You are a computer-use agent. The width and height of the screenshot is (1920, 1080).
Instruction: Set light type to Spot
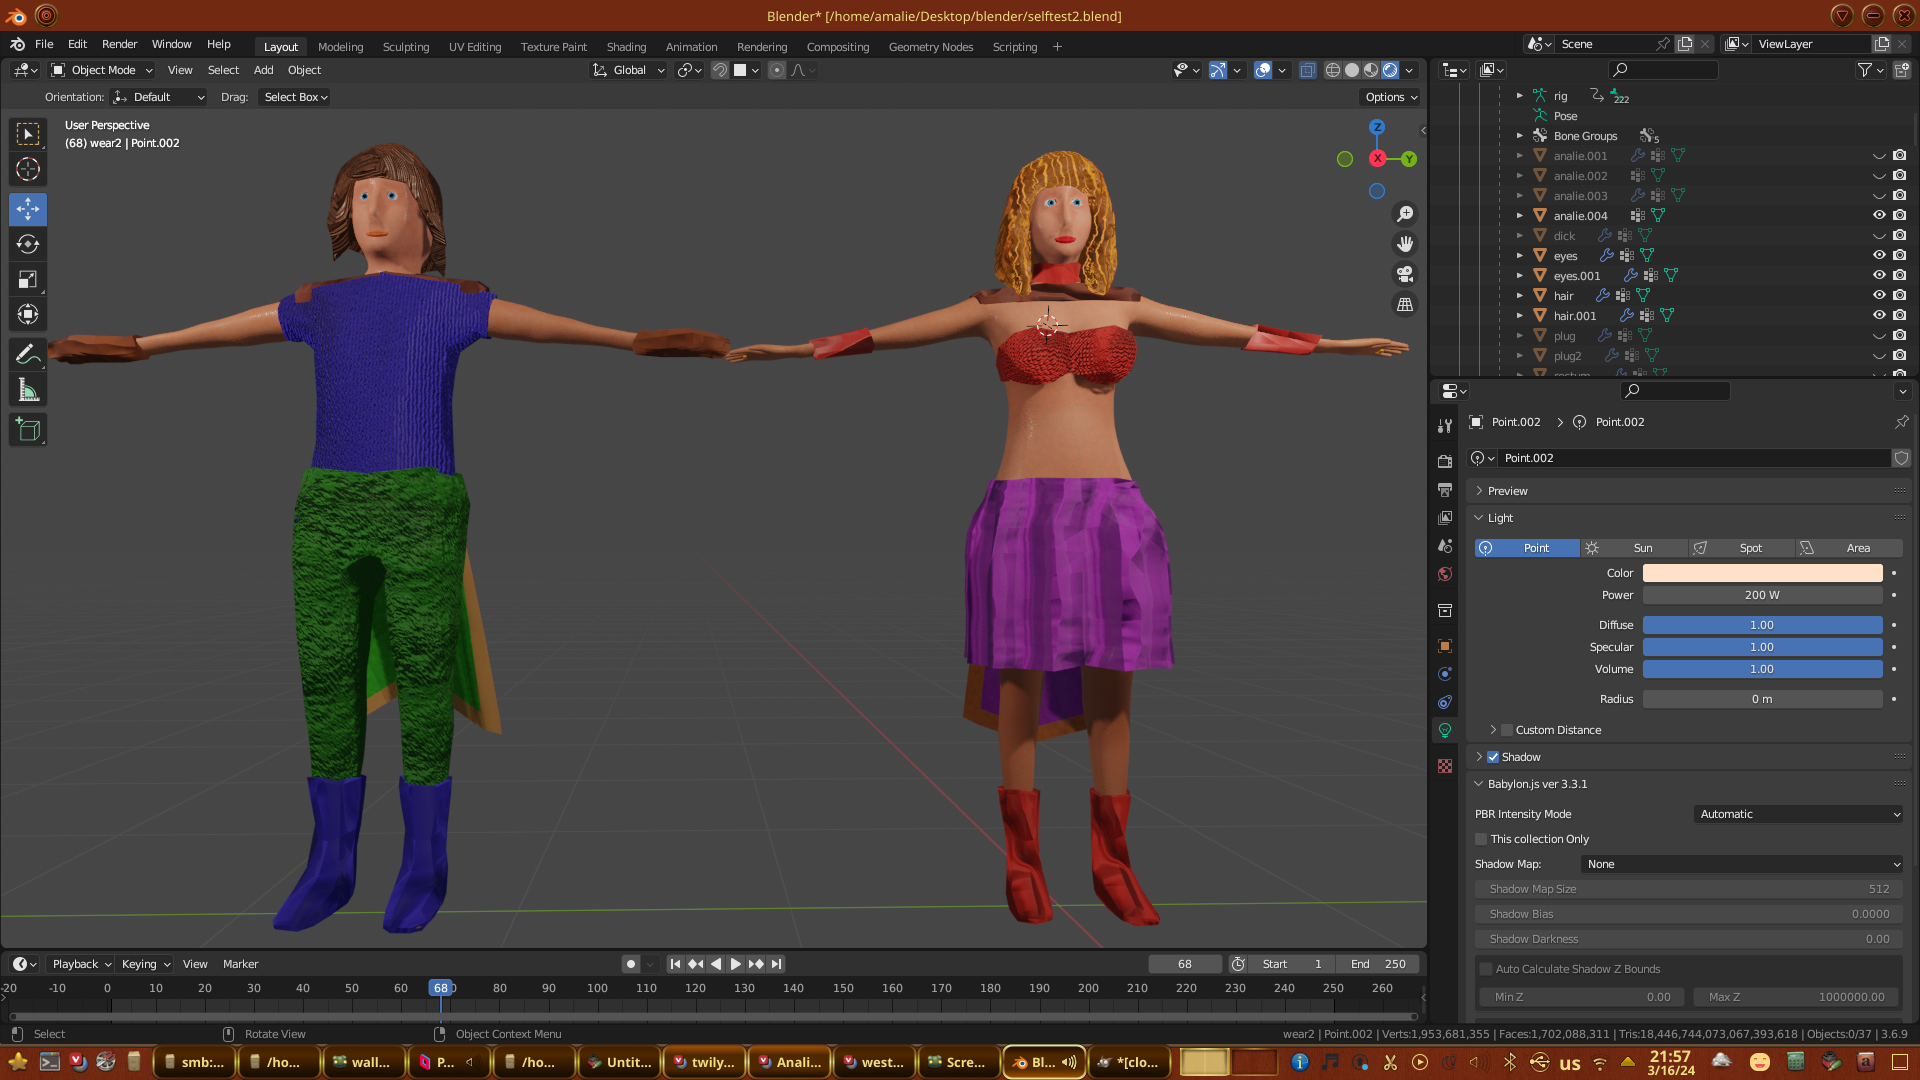tap(1741, 548)
